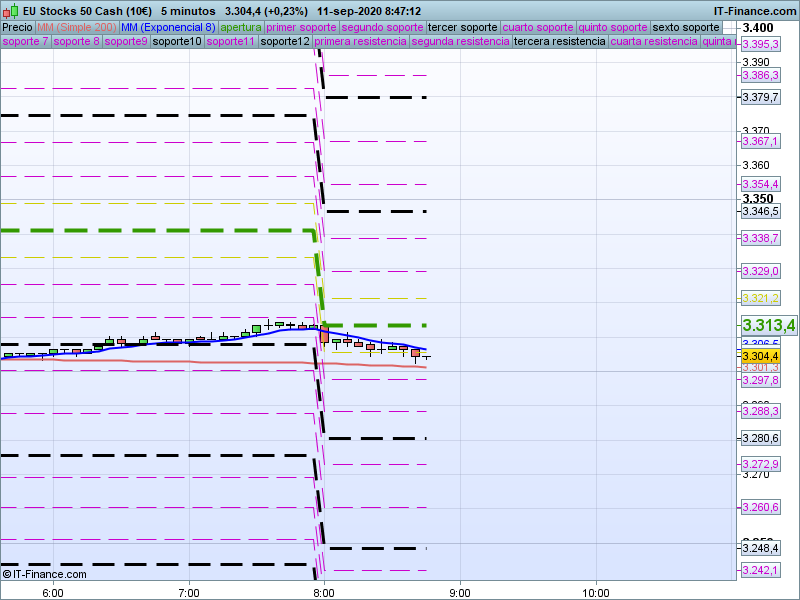Image resolution: width=800 pixels, height=600 pixels.
Task: Click the IT-Finance.com copyright link
Action: 45,574
